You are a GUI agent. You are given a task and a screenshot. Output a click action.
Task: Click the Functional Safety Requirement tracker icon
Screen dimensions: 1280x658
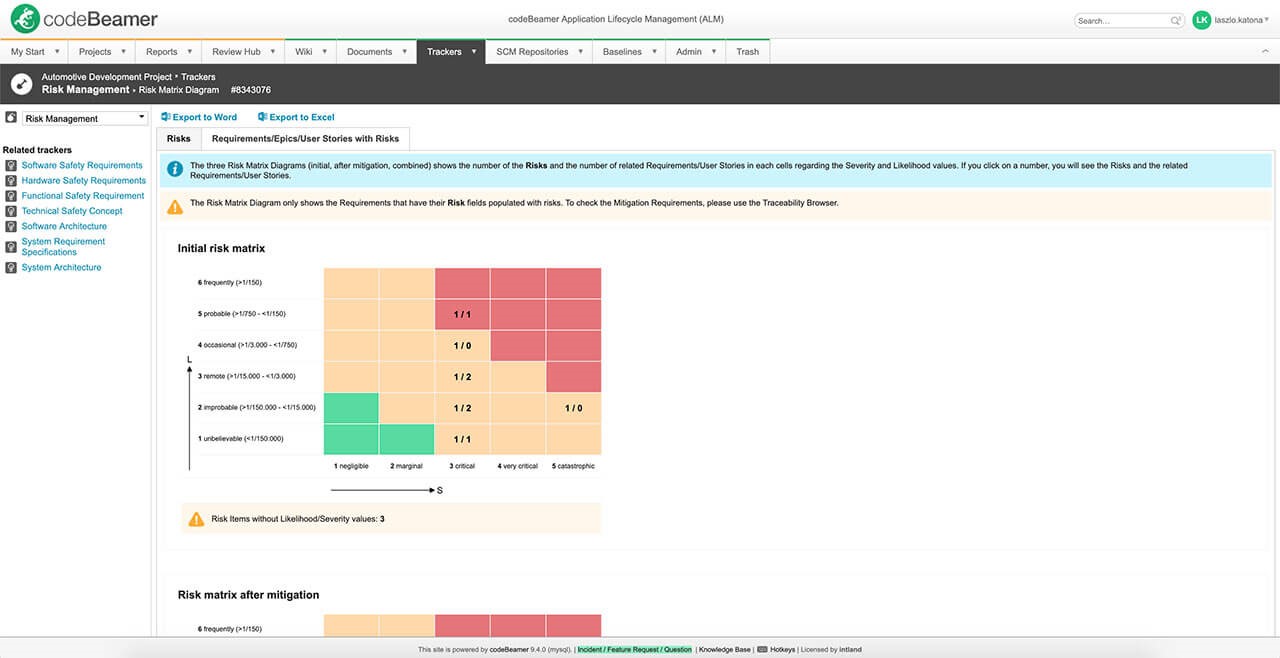tap(11, 196)
